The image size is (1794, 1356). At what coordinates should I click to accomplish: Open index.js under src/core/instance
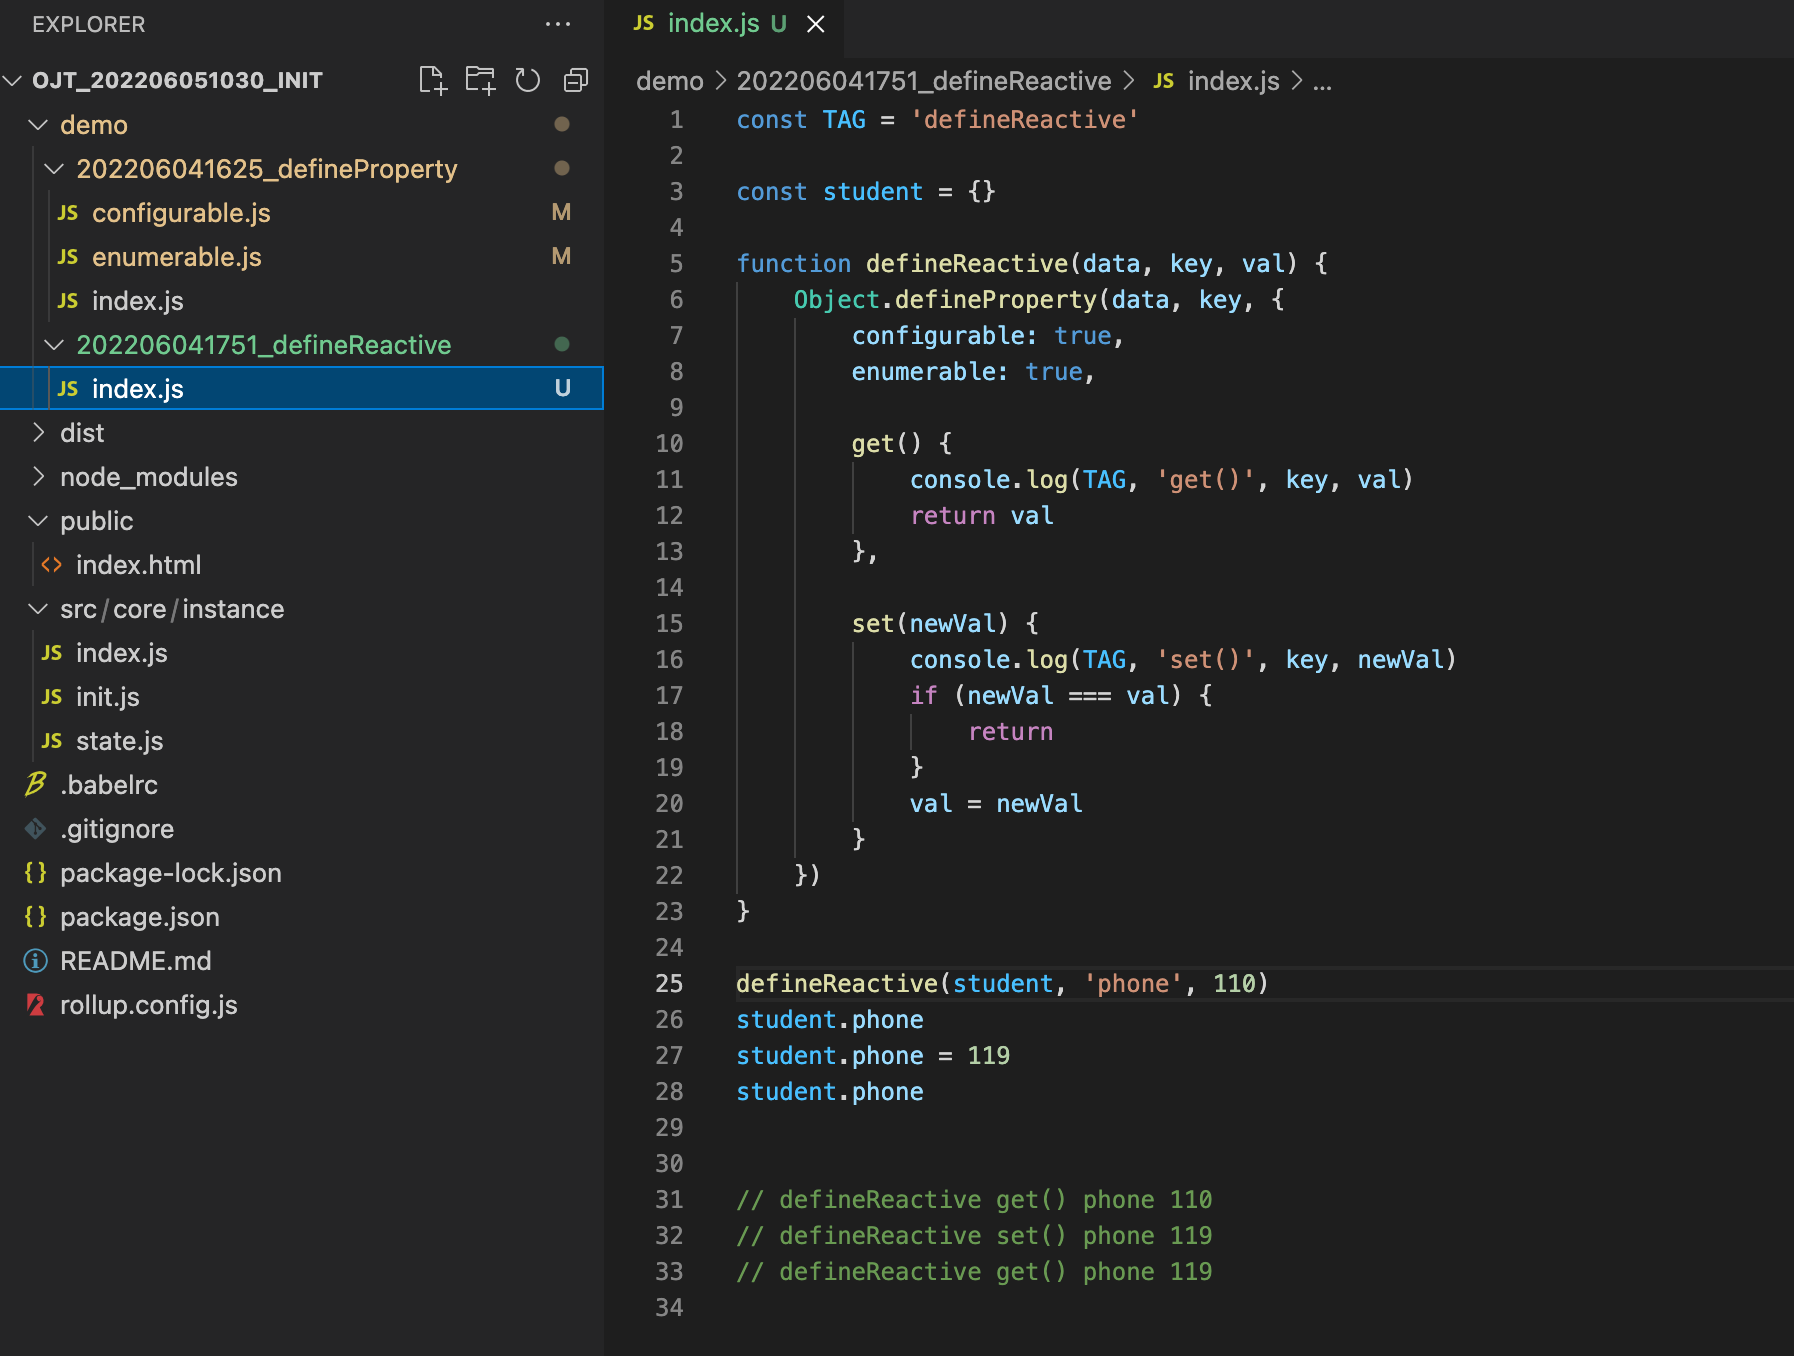[302, 653]
